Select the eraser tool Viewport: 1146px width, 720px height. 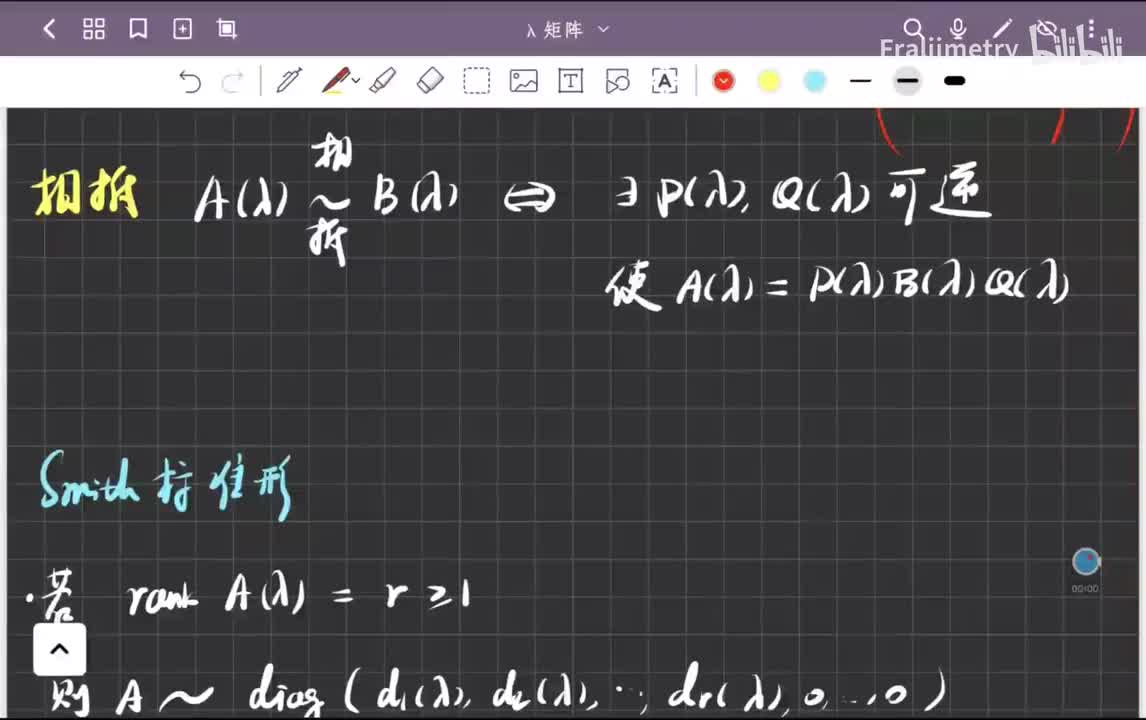(430, 80)
